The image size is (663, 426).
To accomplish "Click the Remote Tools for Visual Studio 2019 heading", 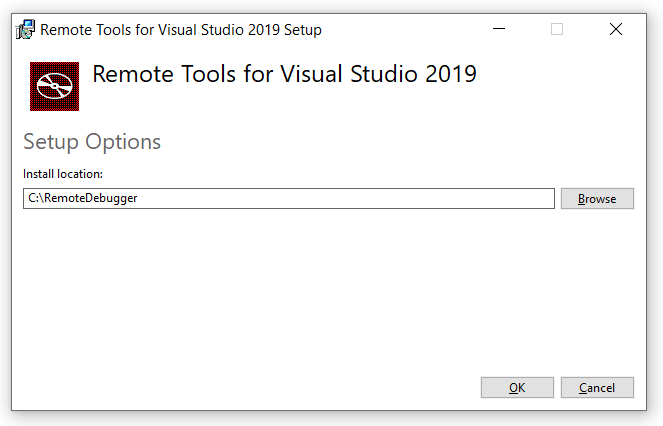I will [285, 74].
